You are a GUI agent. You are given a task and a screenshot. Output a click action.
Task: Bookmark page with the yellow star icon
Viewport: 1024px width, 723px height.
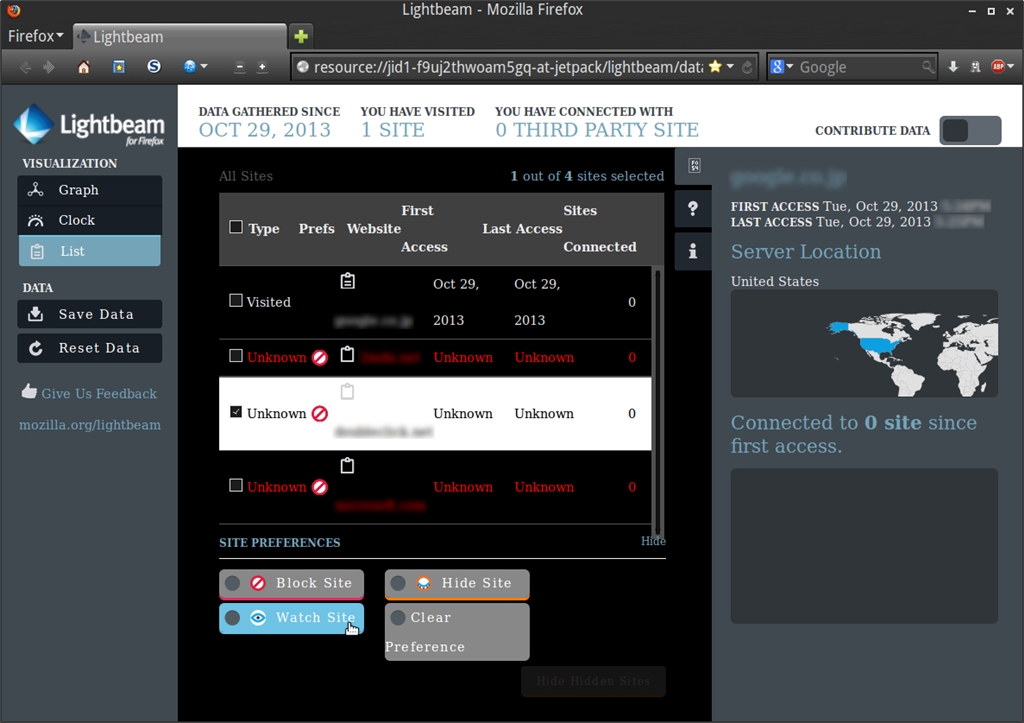[x=715, y=66]
